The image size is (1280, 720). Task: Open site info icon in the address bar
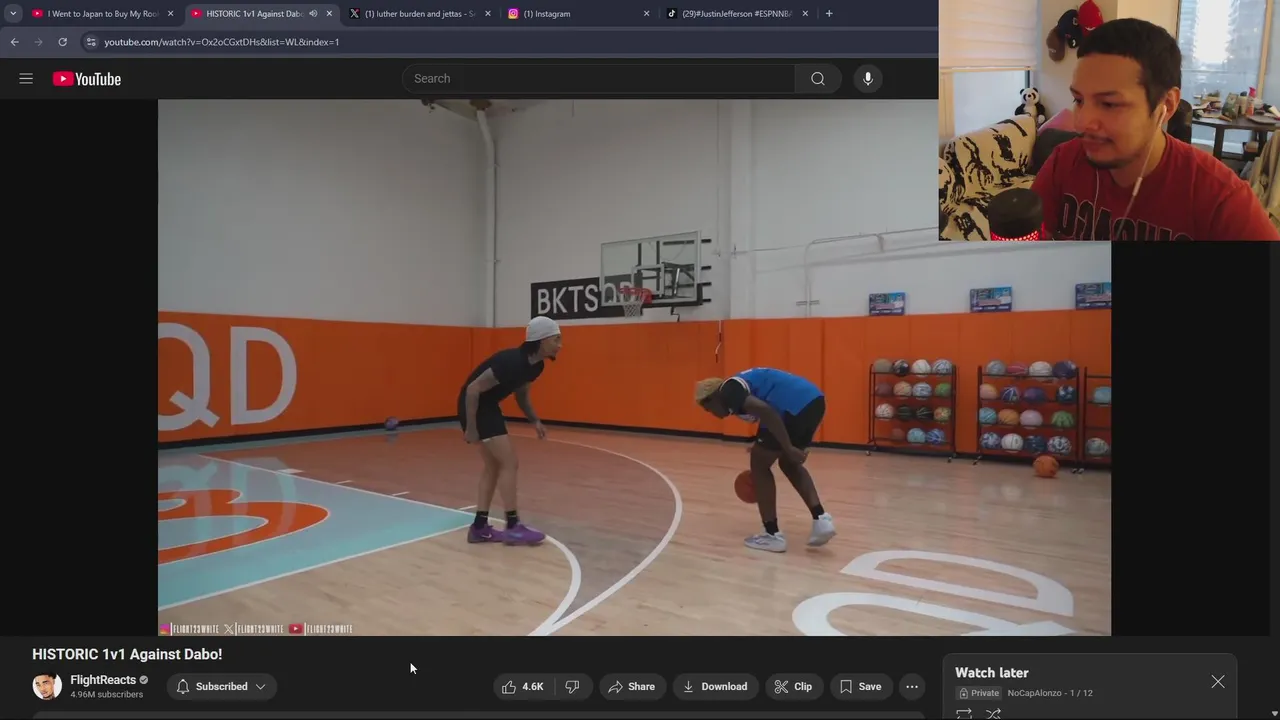click(x=91, y=42)
